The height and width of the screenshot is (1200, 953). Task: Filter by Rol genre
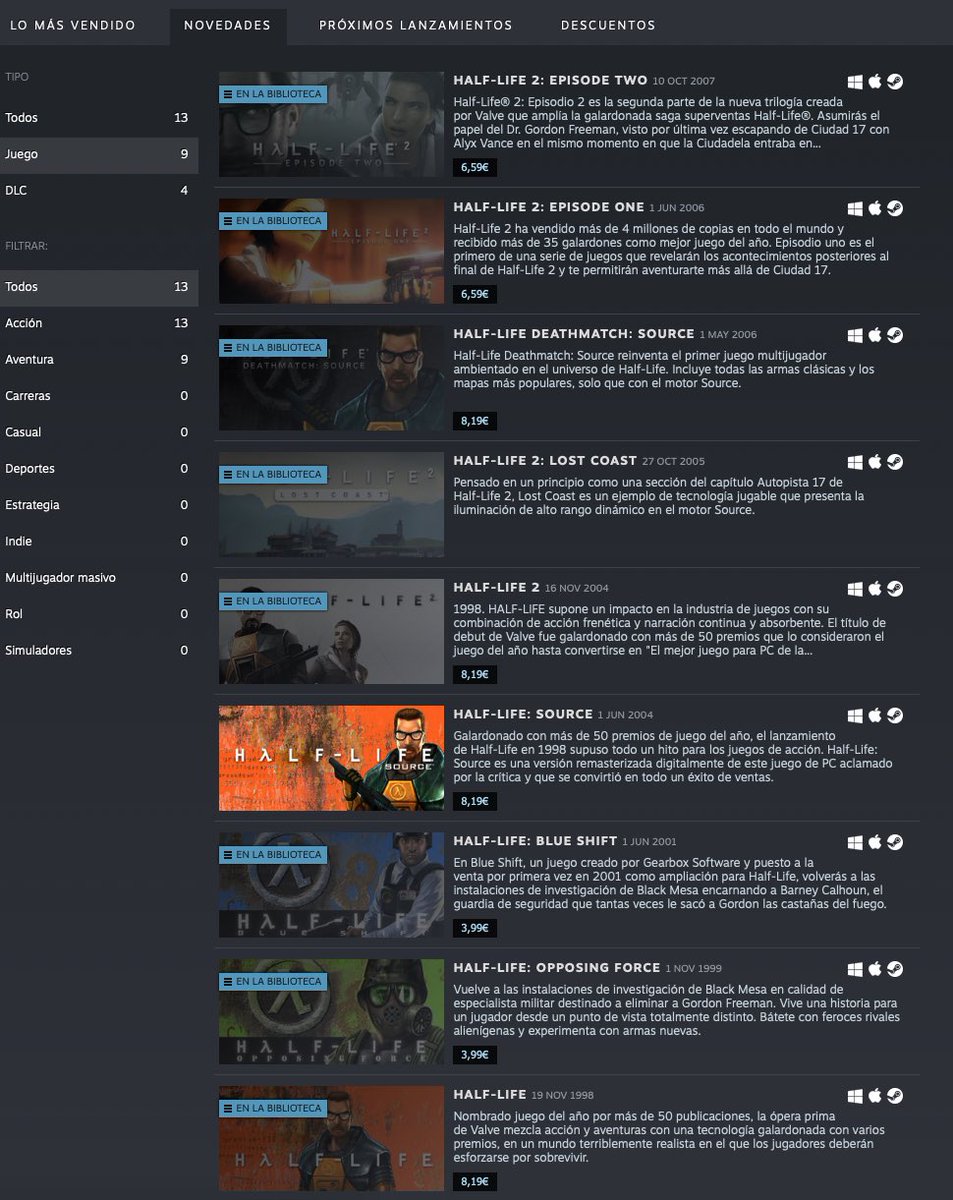[98, 614]
